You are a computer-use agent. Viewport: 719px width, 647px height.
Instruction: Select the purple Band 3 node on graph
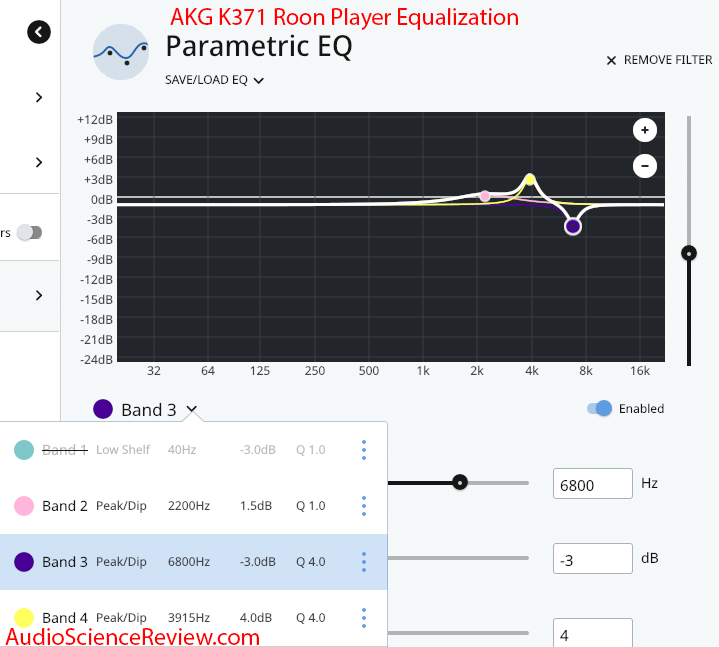(x=573, y=227)
